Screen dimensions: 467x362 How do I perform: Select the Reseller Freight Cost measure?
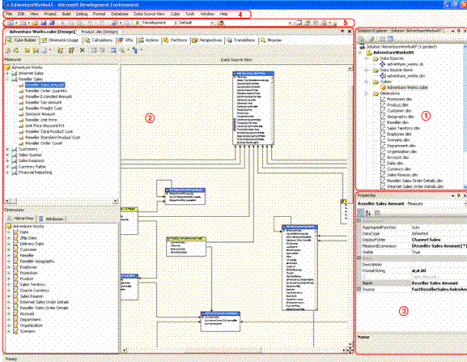44,108
